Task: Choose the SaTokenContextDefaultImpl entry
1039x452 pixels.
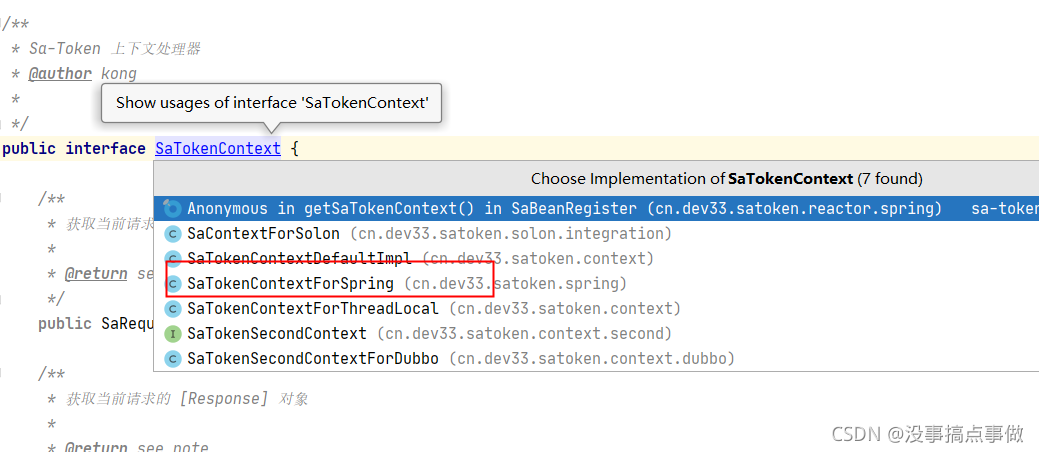Action: [596, 258]
